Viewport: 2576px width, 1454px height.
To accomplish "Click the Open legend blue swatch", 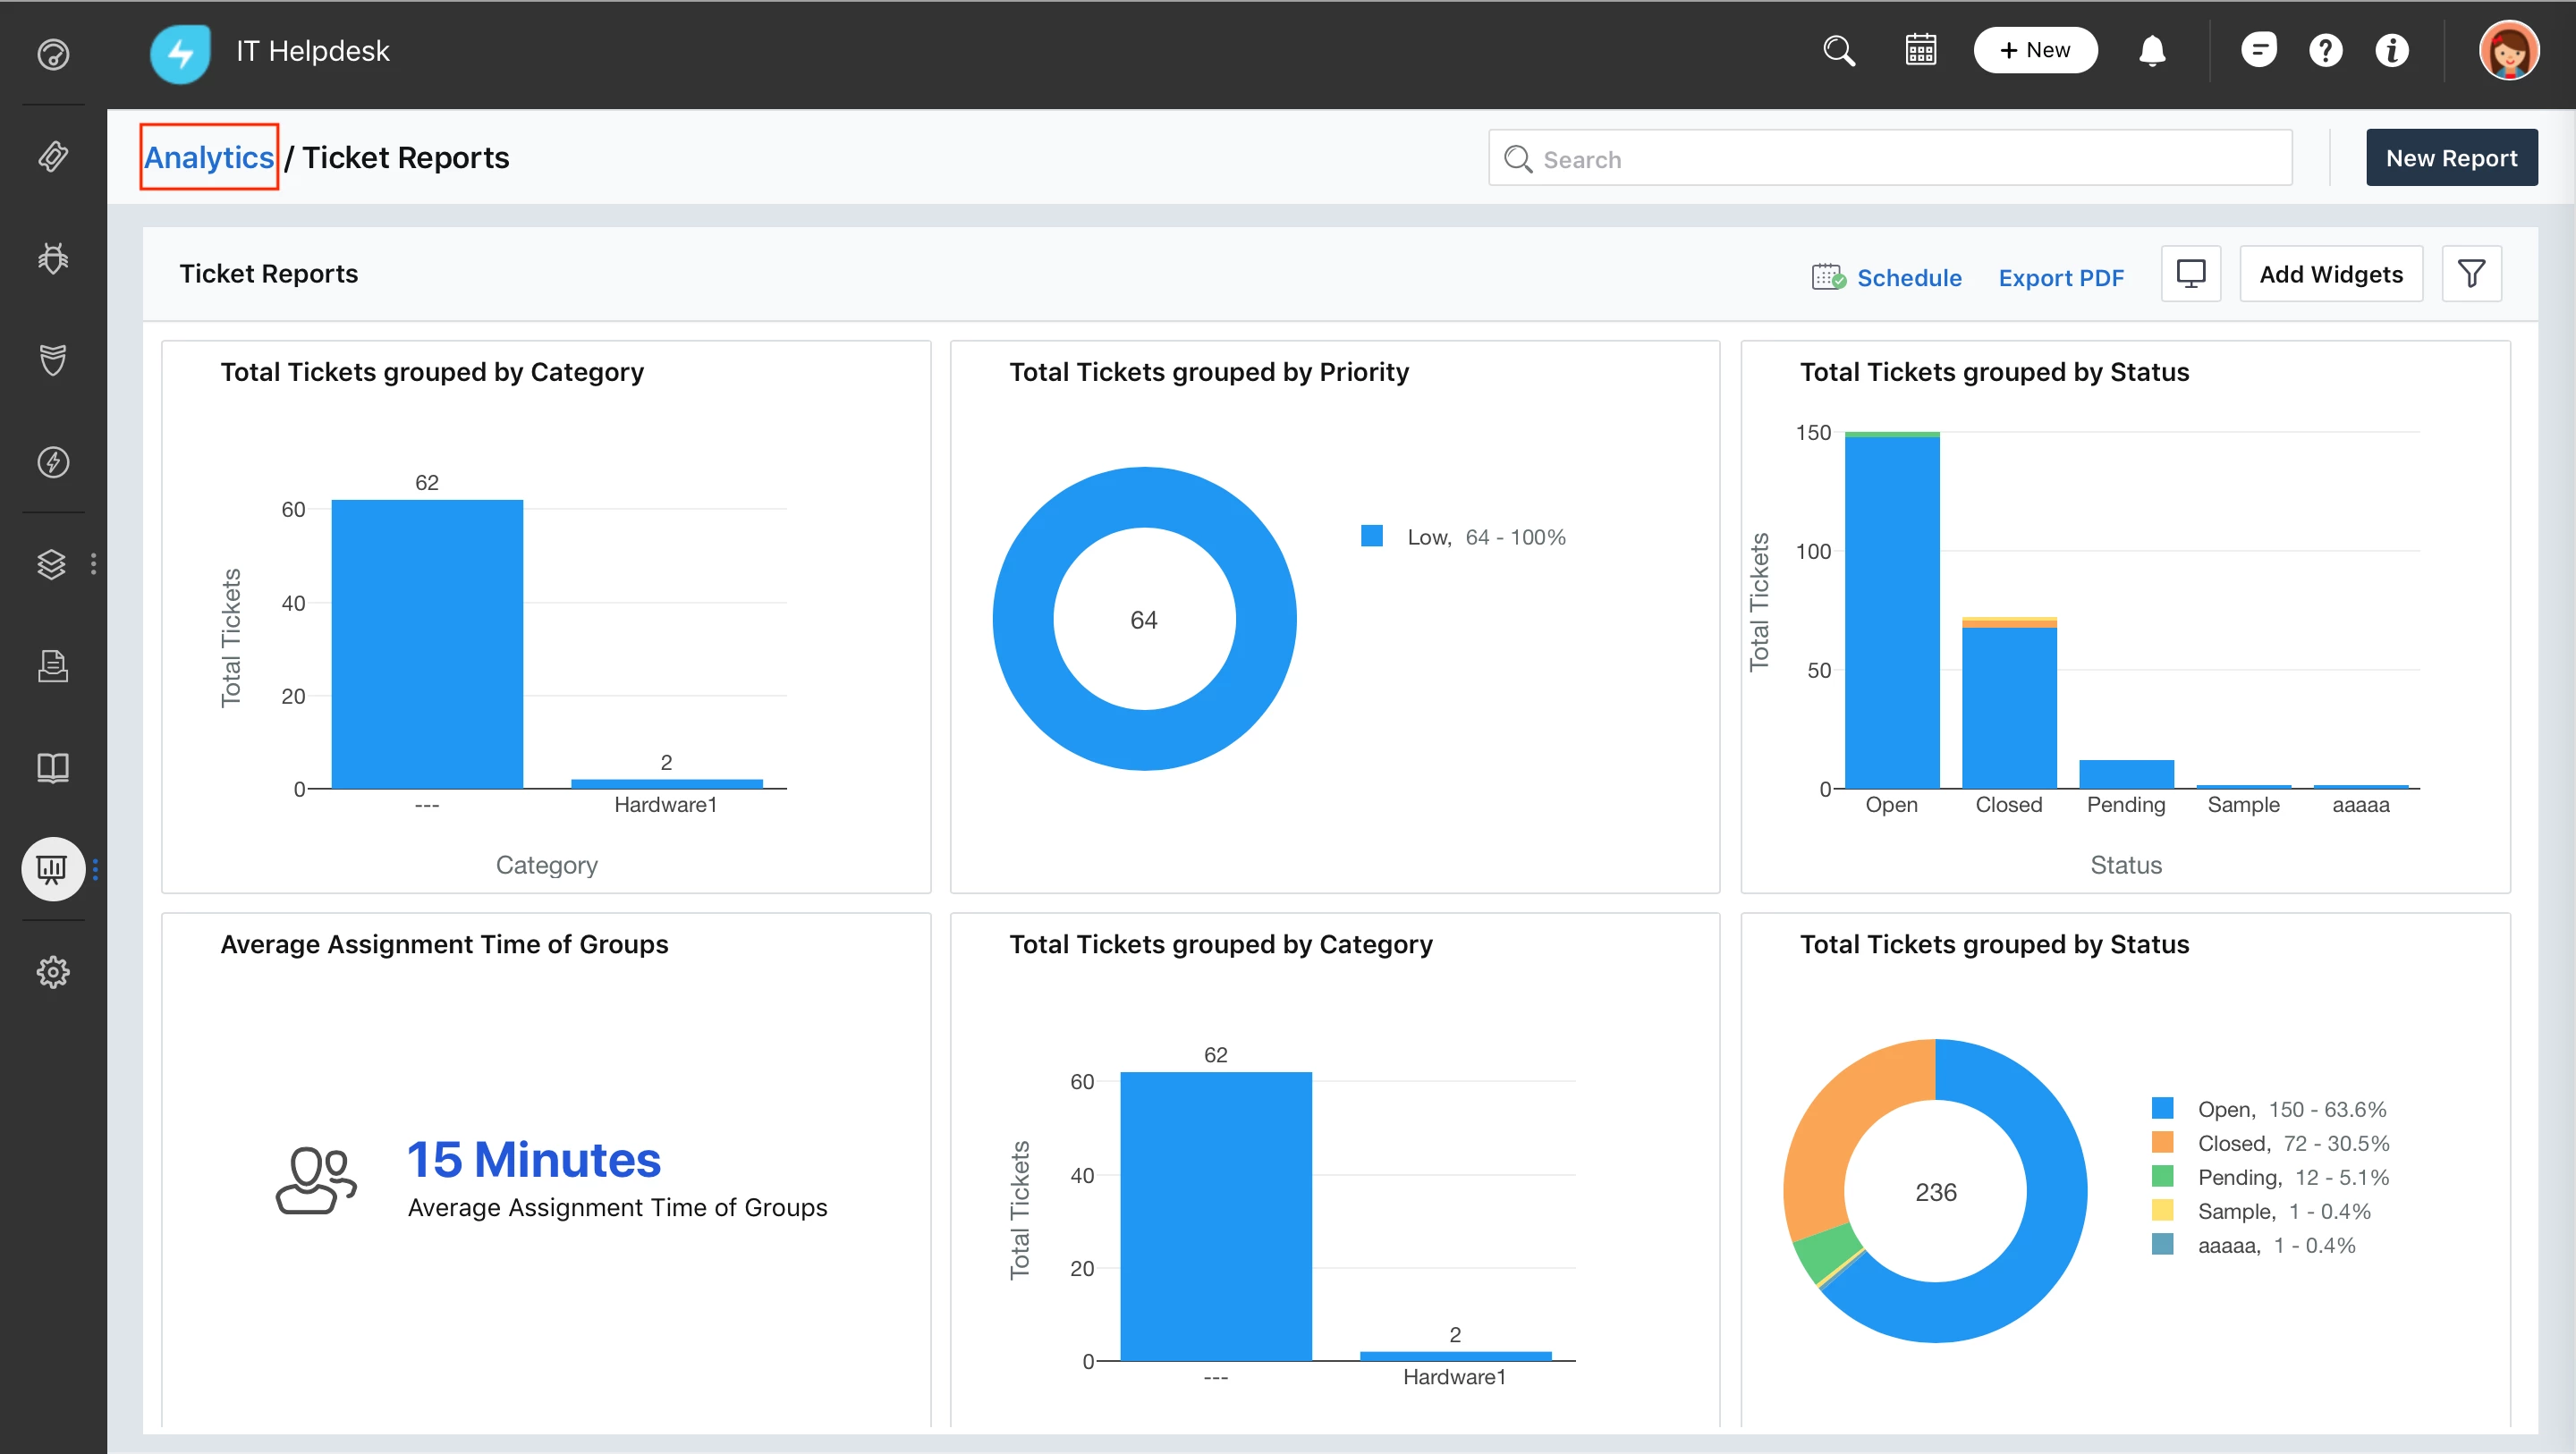I will 2162,1108.
